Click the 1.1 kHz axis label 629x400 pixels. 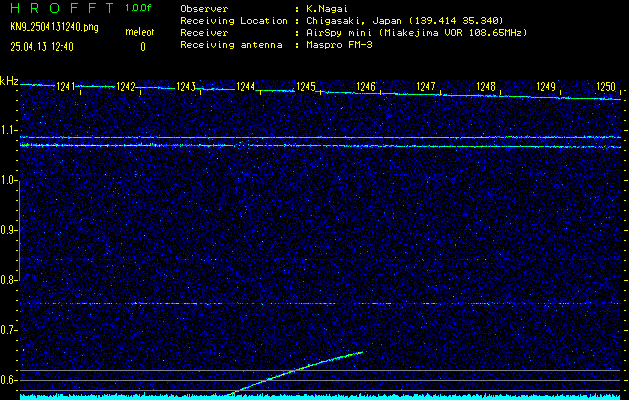(x=9, y=130)
